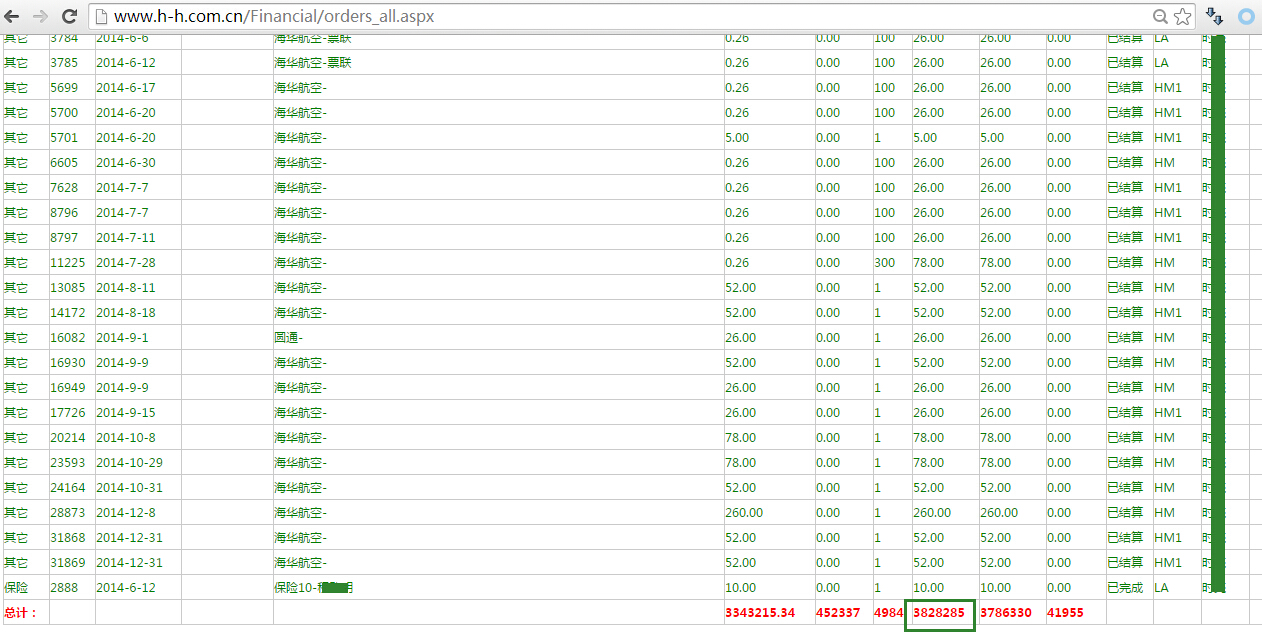Select the date 2014-8-18
The width and height of the screenshot is (1262, 639).
point(126,312)
